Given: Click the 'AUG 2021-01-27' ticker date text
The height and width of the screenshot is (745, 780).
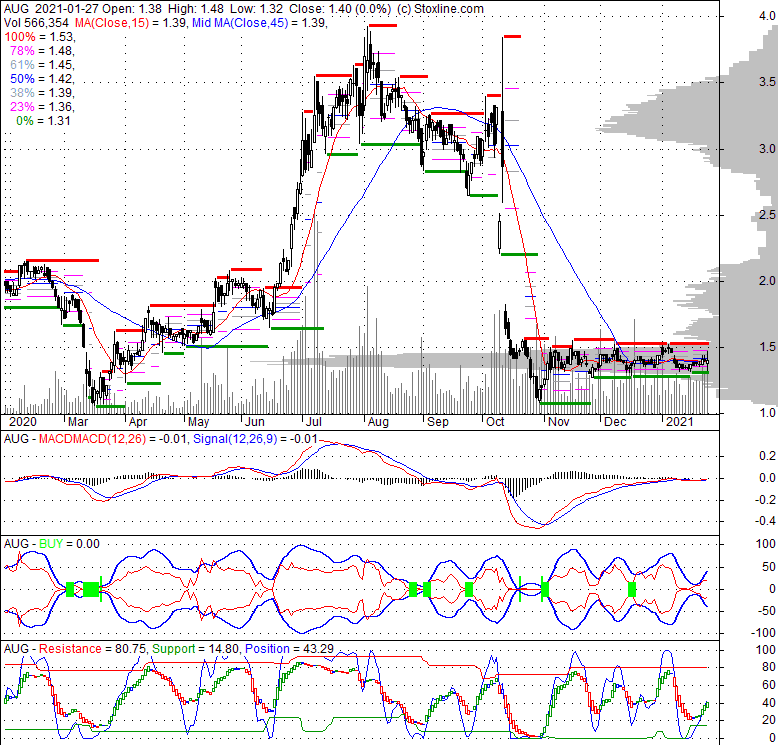Looking at the screenshot, I should point(51,9).
